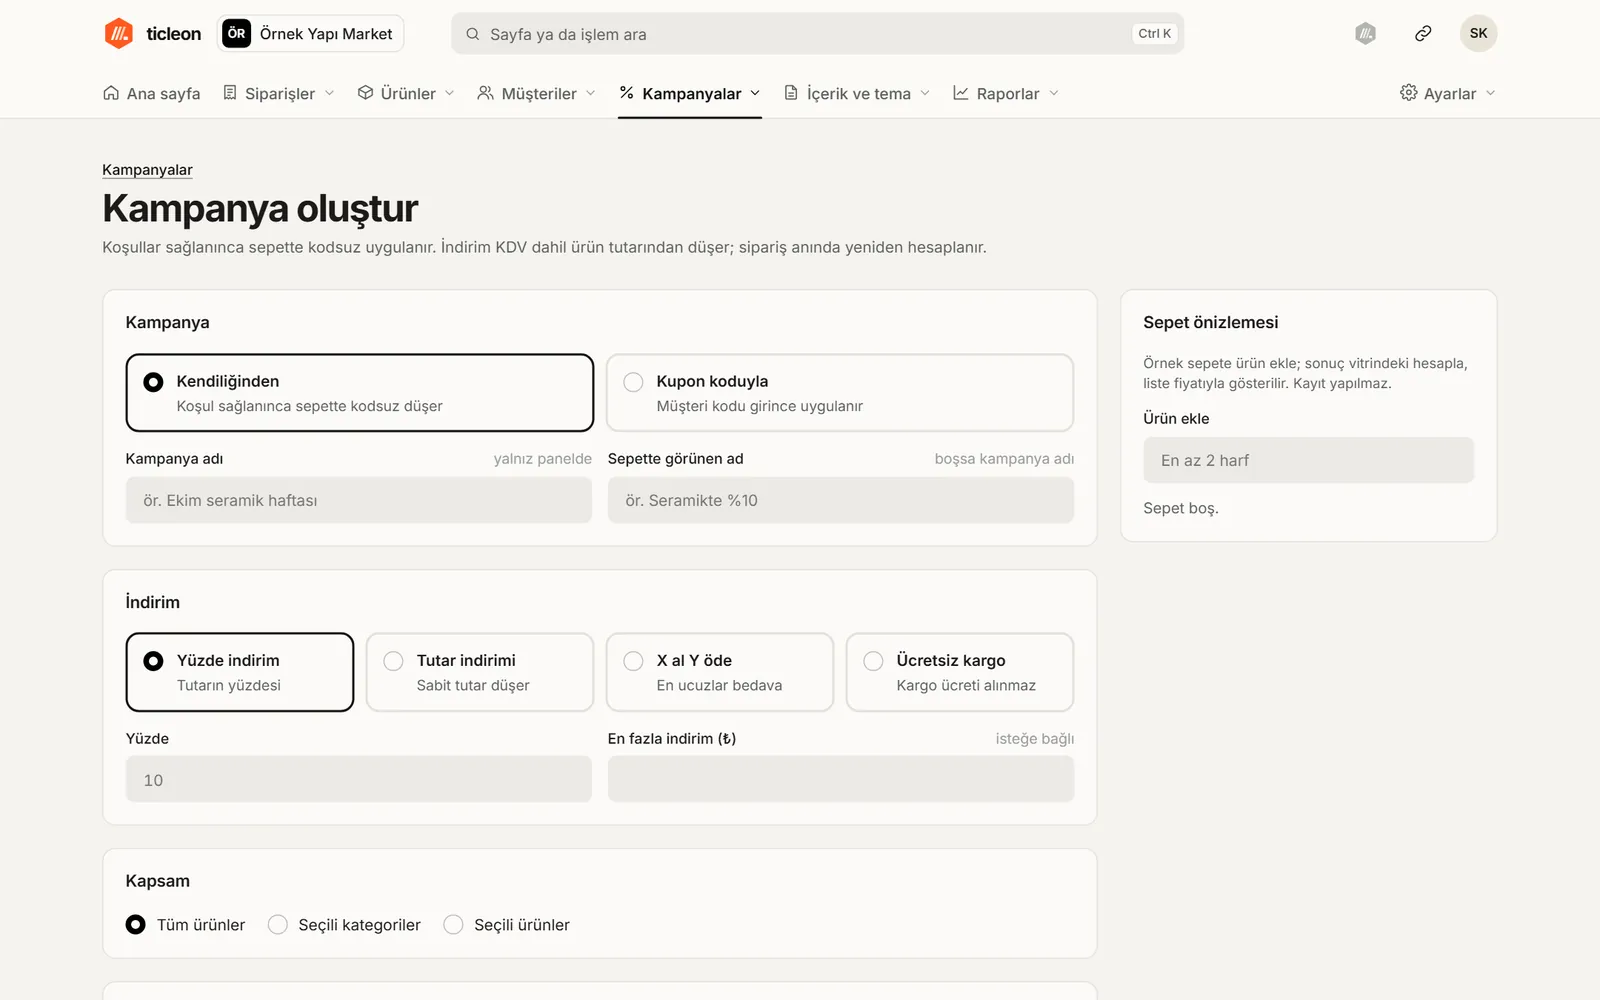Click the Kampanyalar percent icon
Image resolution: width=1600 pixels, height=1000 pixels.
pyautogui.click(x=626, y=93)
